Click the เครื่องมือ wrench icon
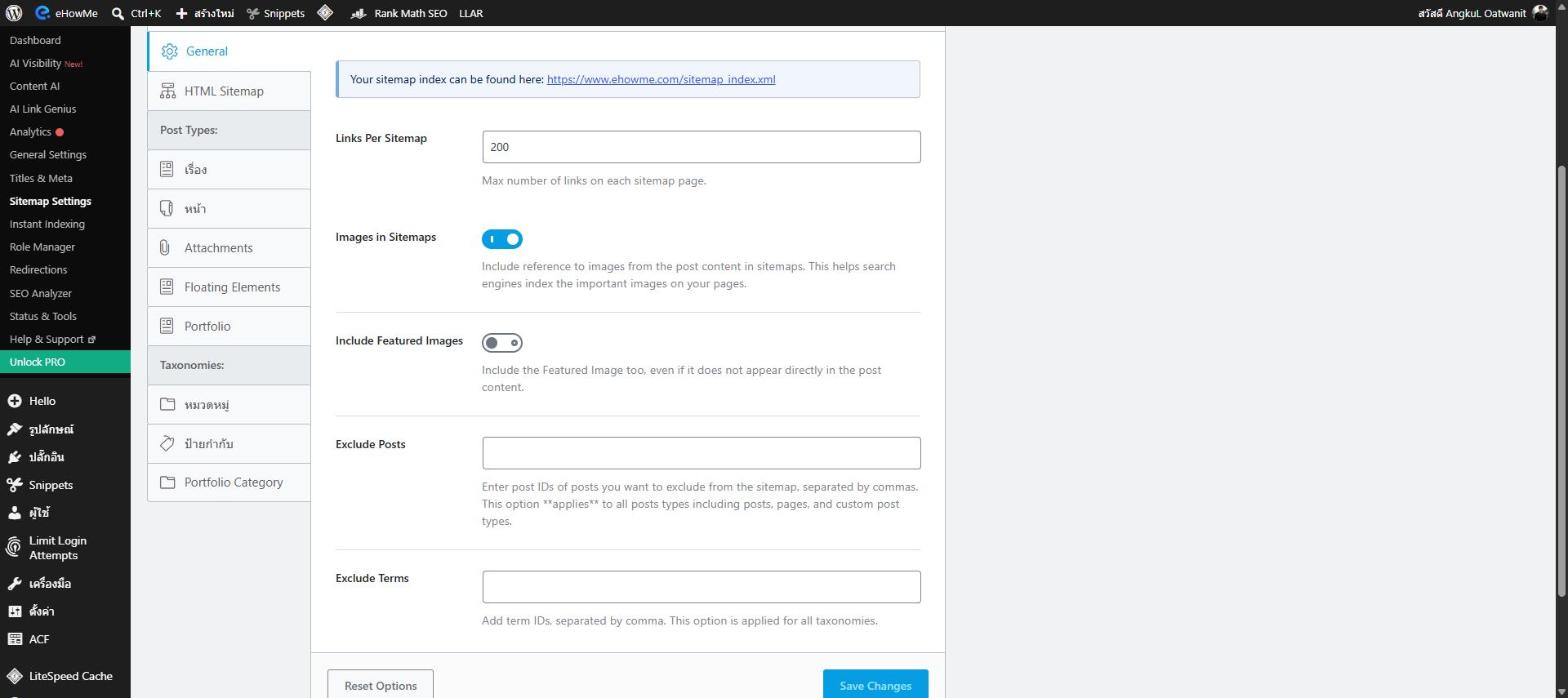 pyautogui.click(x=14, y=583)
